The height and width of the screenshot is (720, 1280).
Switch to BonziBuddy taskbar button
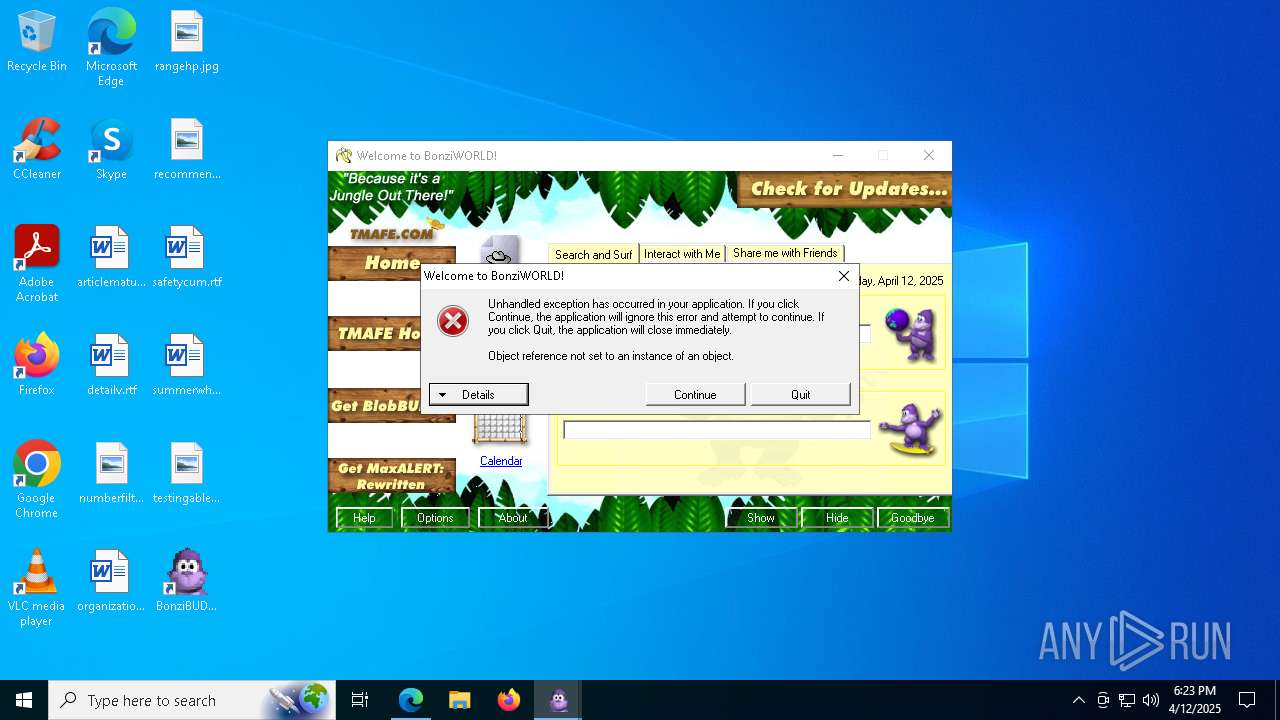(x=558, y=700)
